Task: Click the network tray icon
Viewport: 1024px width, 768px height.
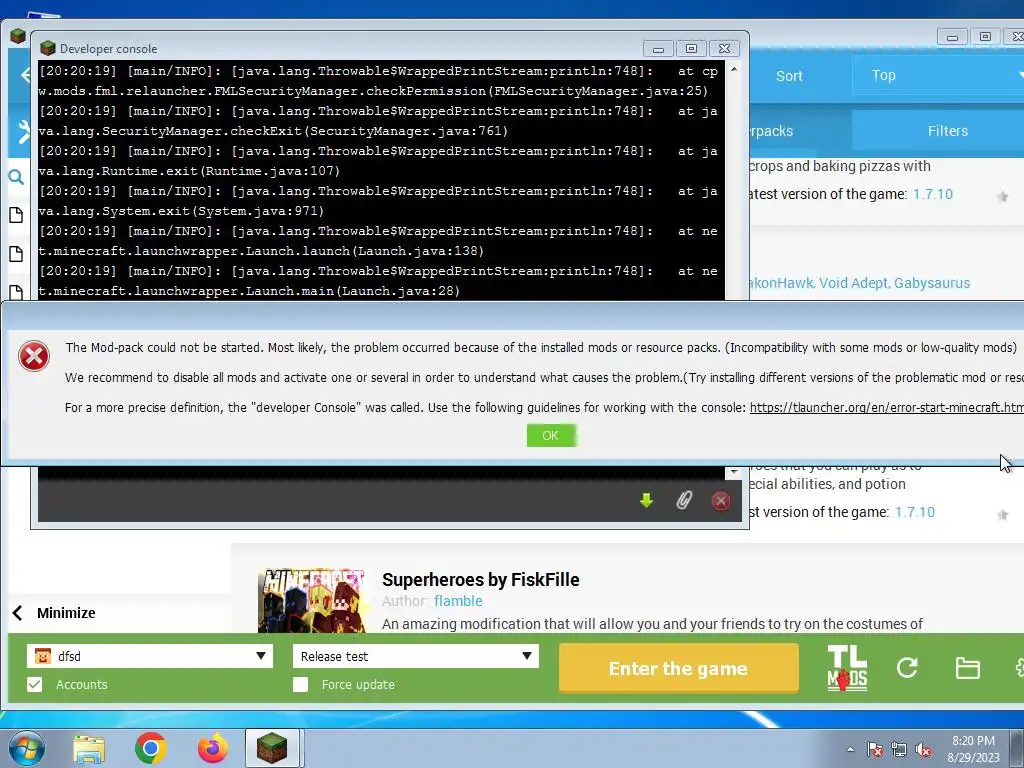Action: click(899, 749)
